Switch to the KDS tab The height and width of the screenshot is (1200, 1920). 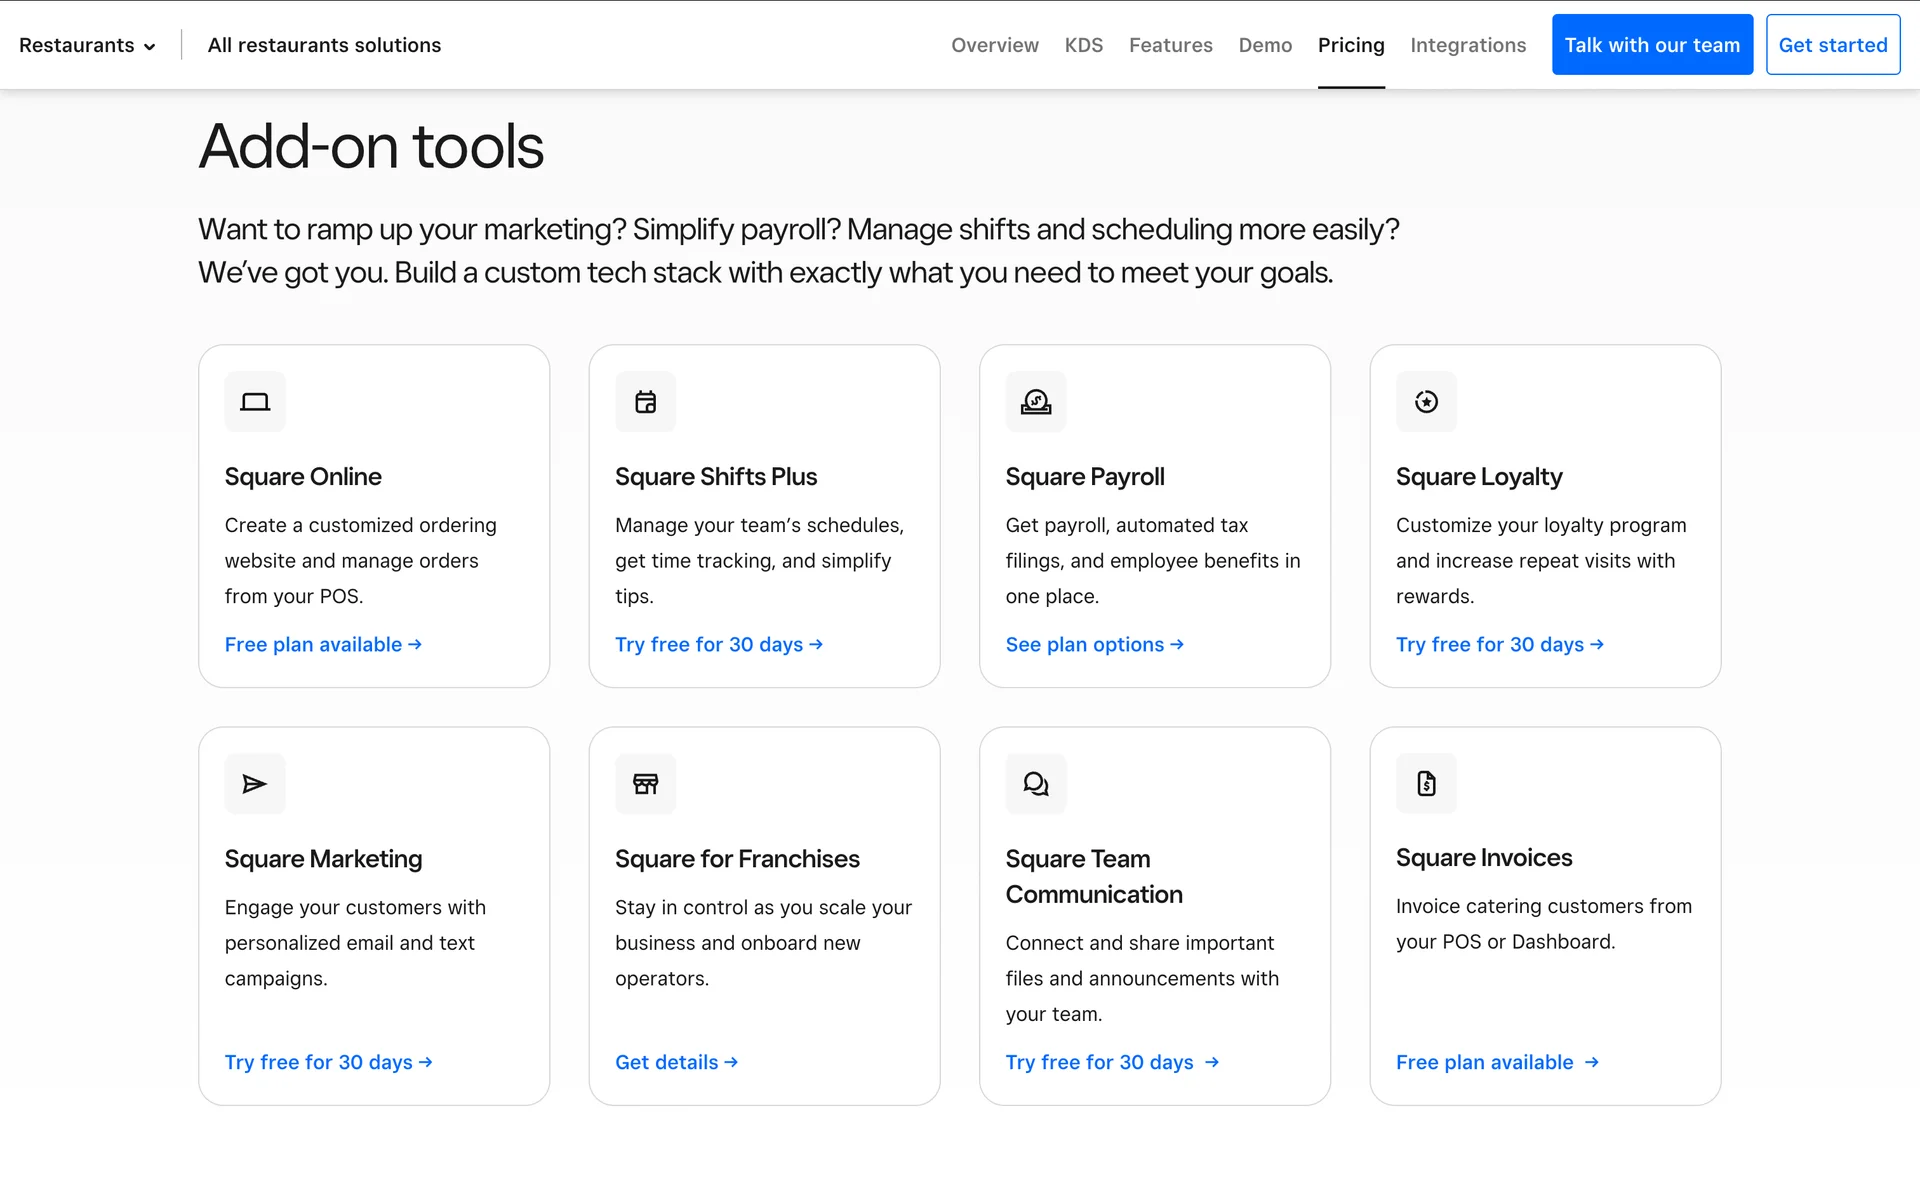[1083, 46]
